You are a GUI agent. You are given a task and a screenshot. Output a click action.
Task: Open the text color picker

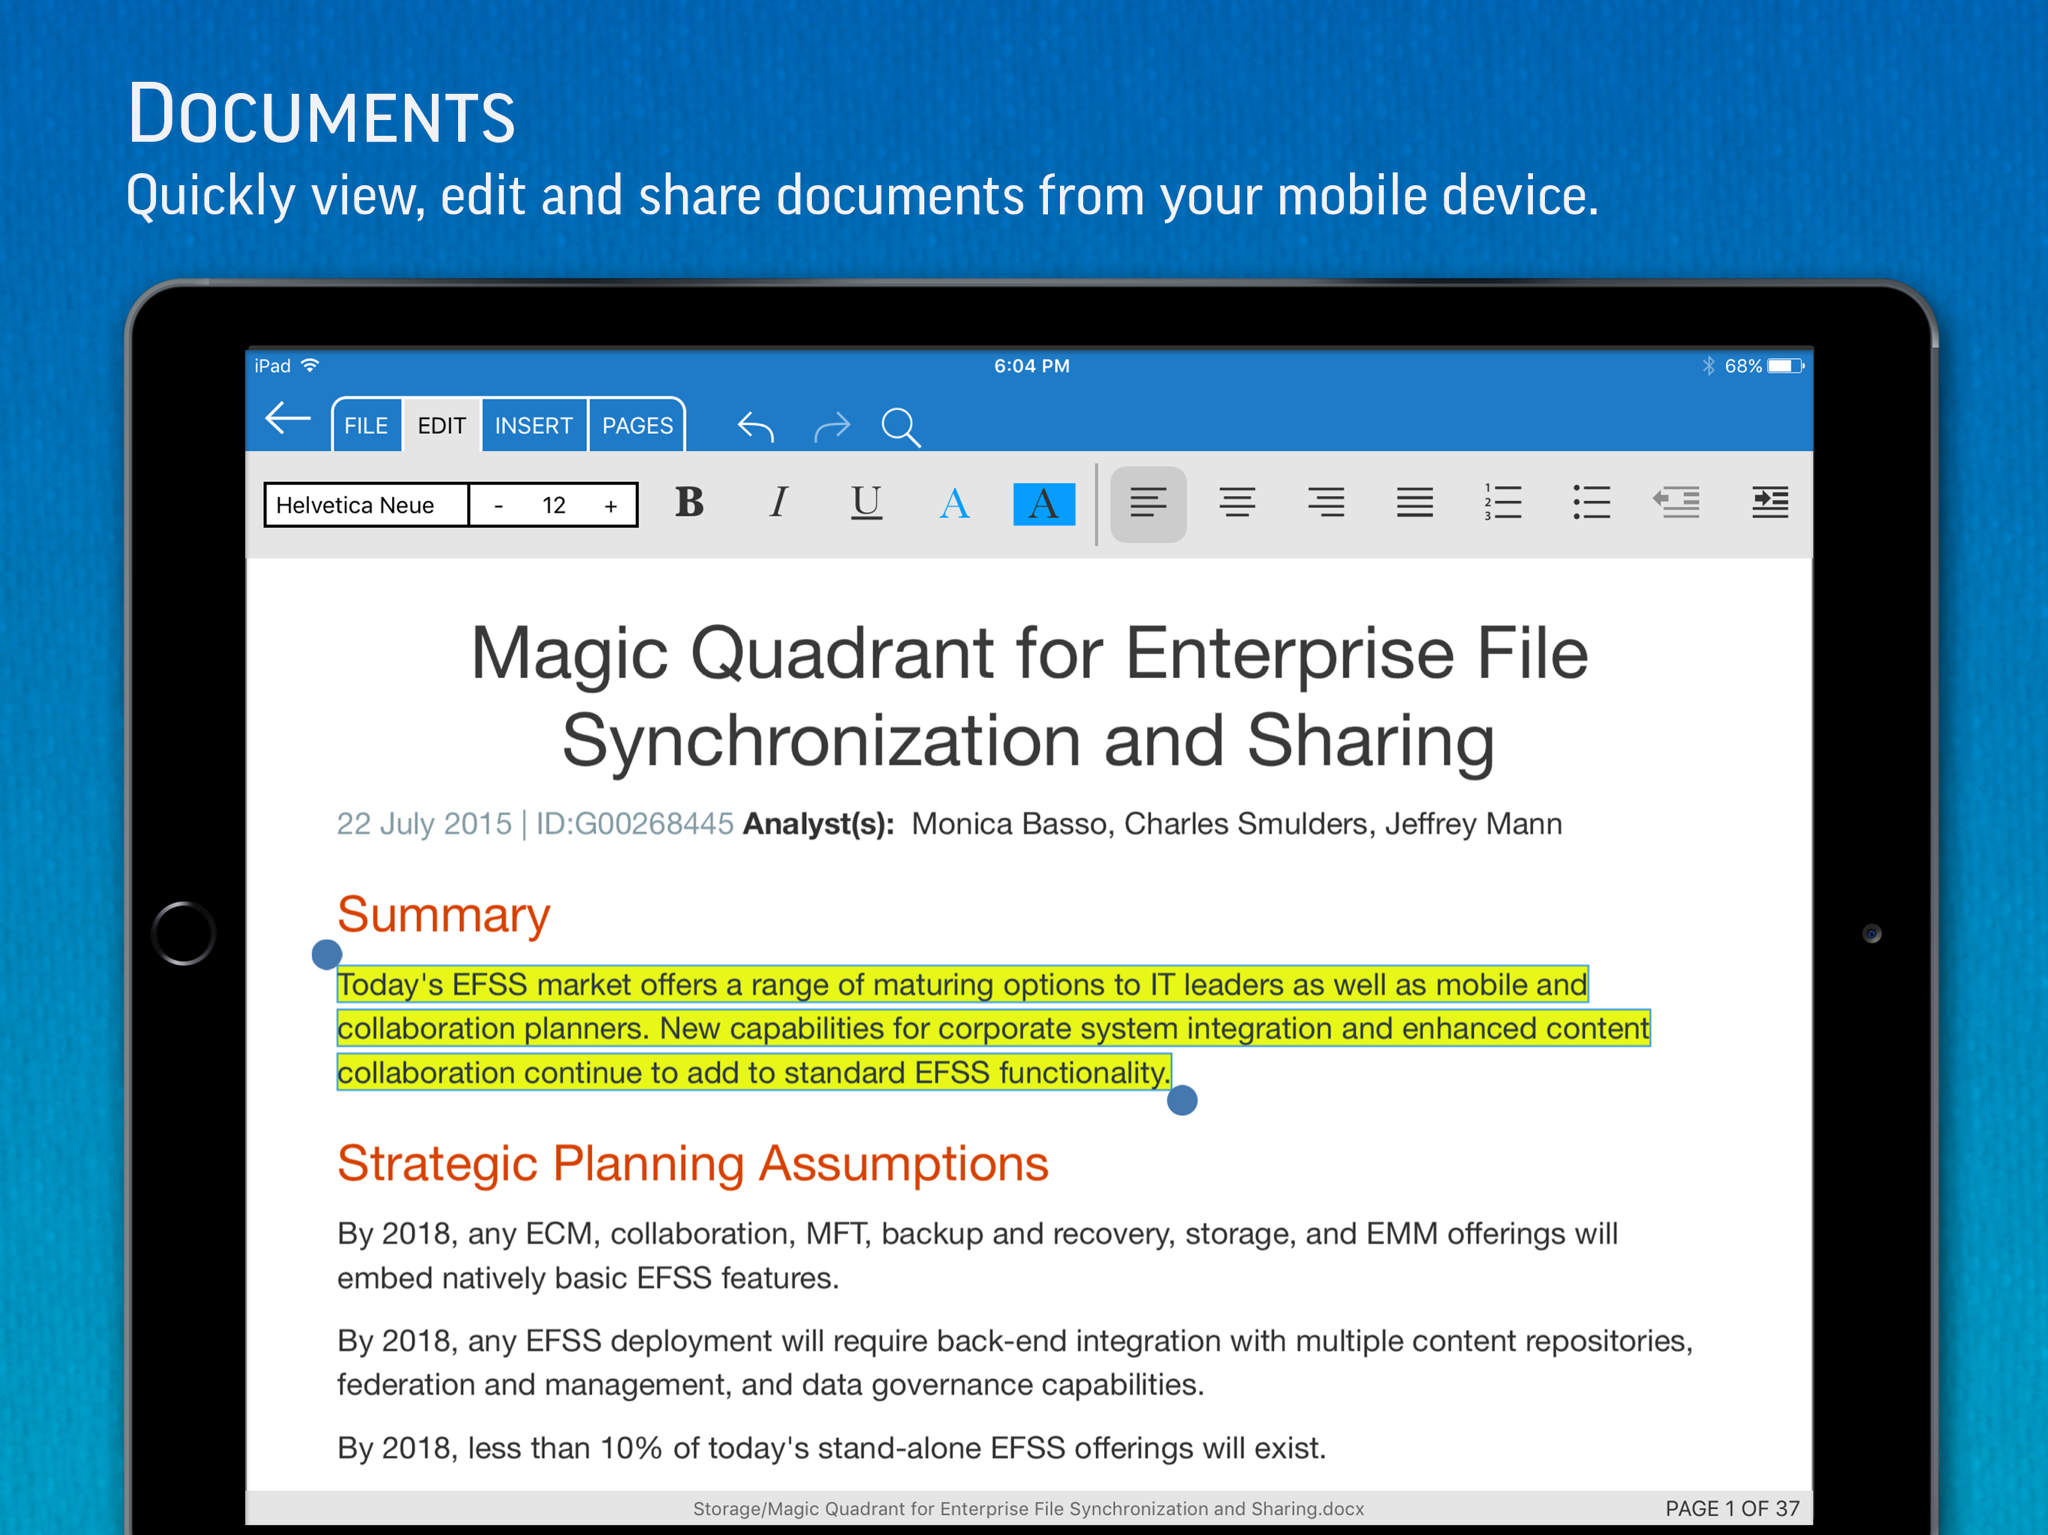click(x=955, y=503)
